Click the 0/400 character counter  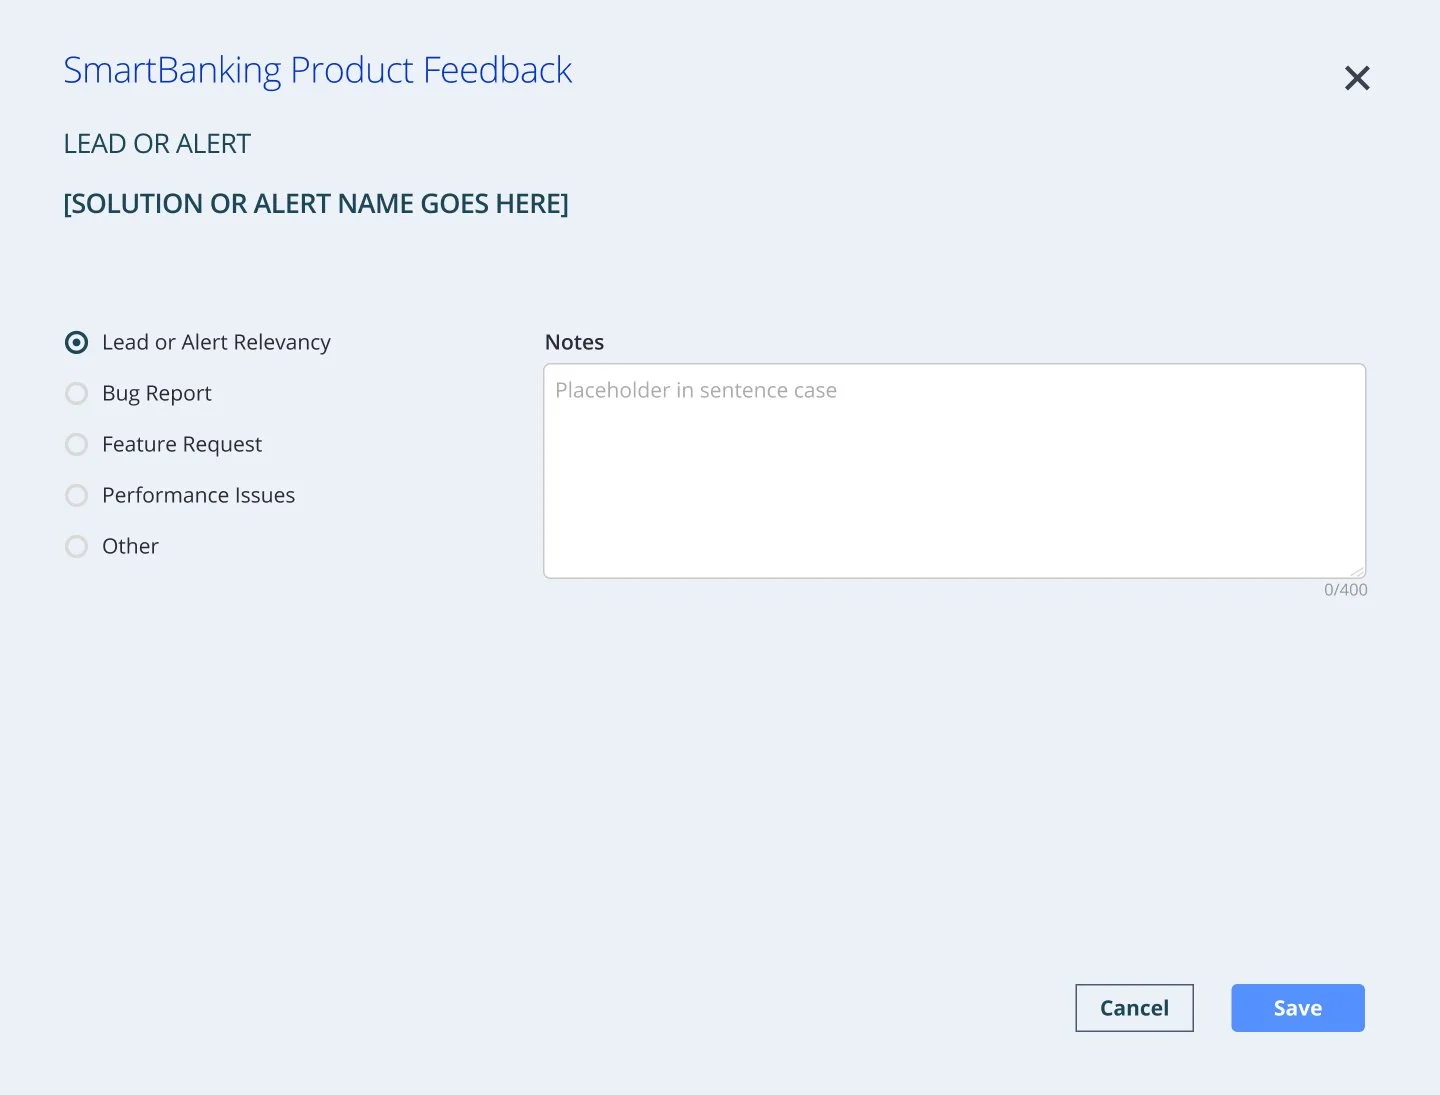[x=1345, y=590]
